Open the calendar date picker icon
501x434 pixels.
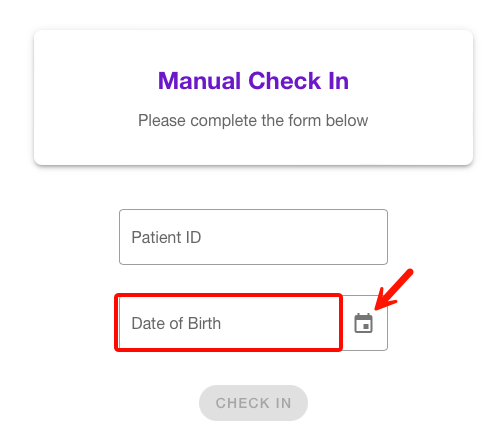pos(363,323)
